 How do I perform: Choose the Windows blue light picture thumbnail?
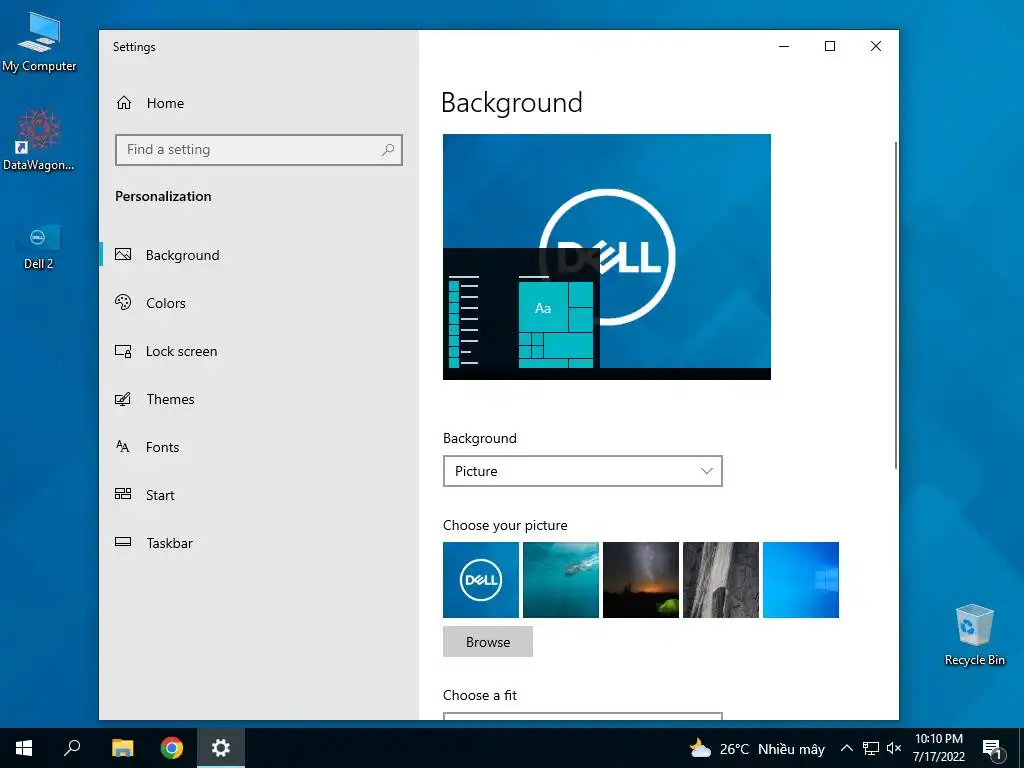click(x=801, y=580)
